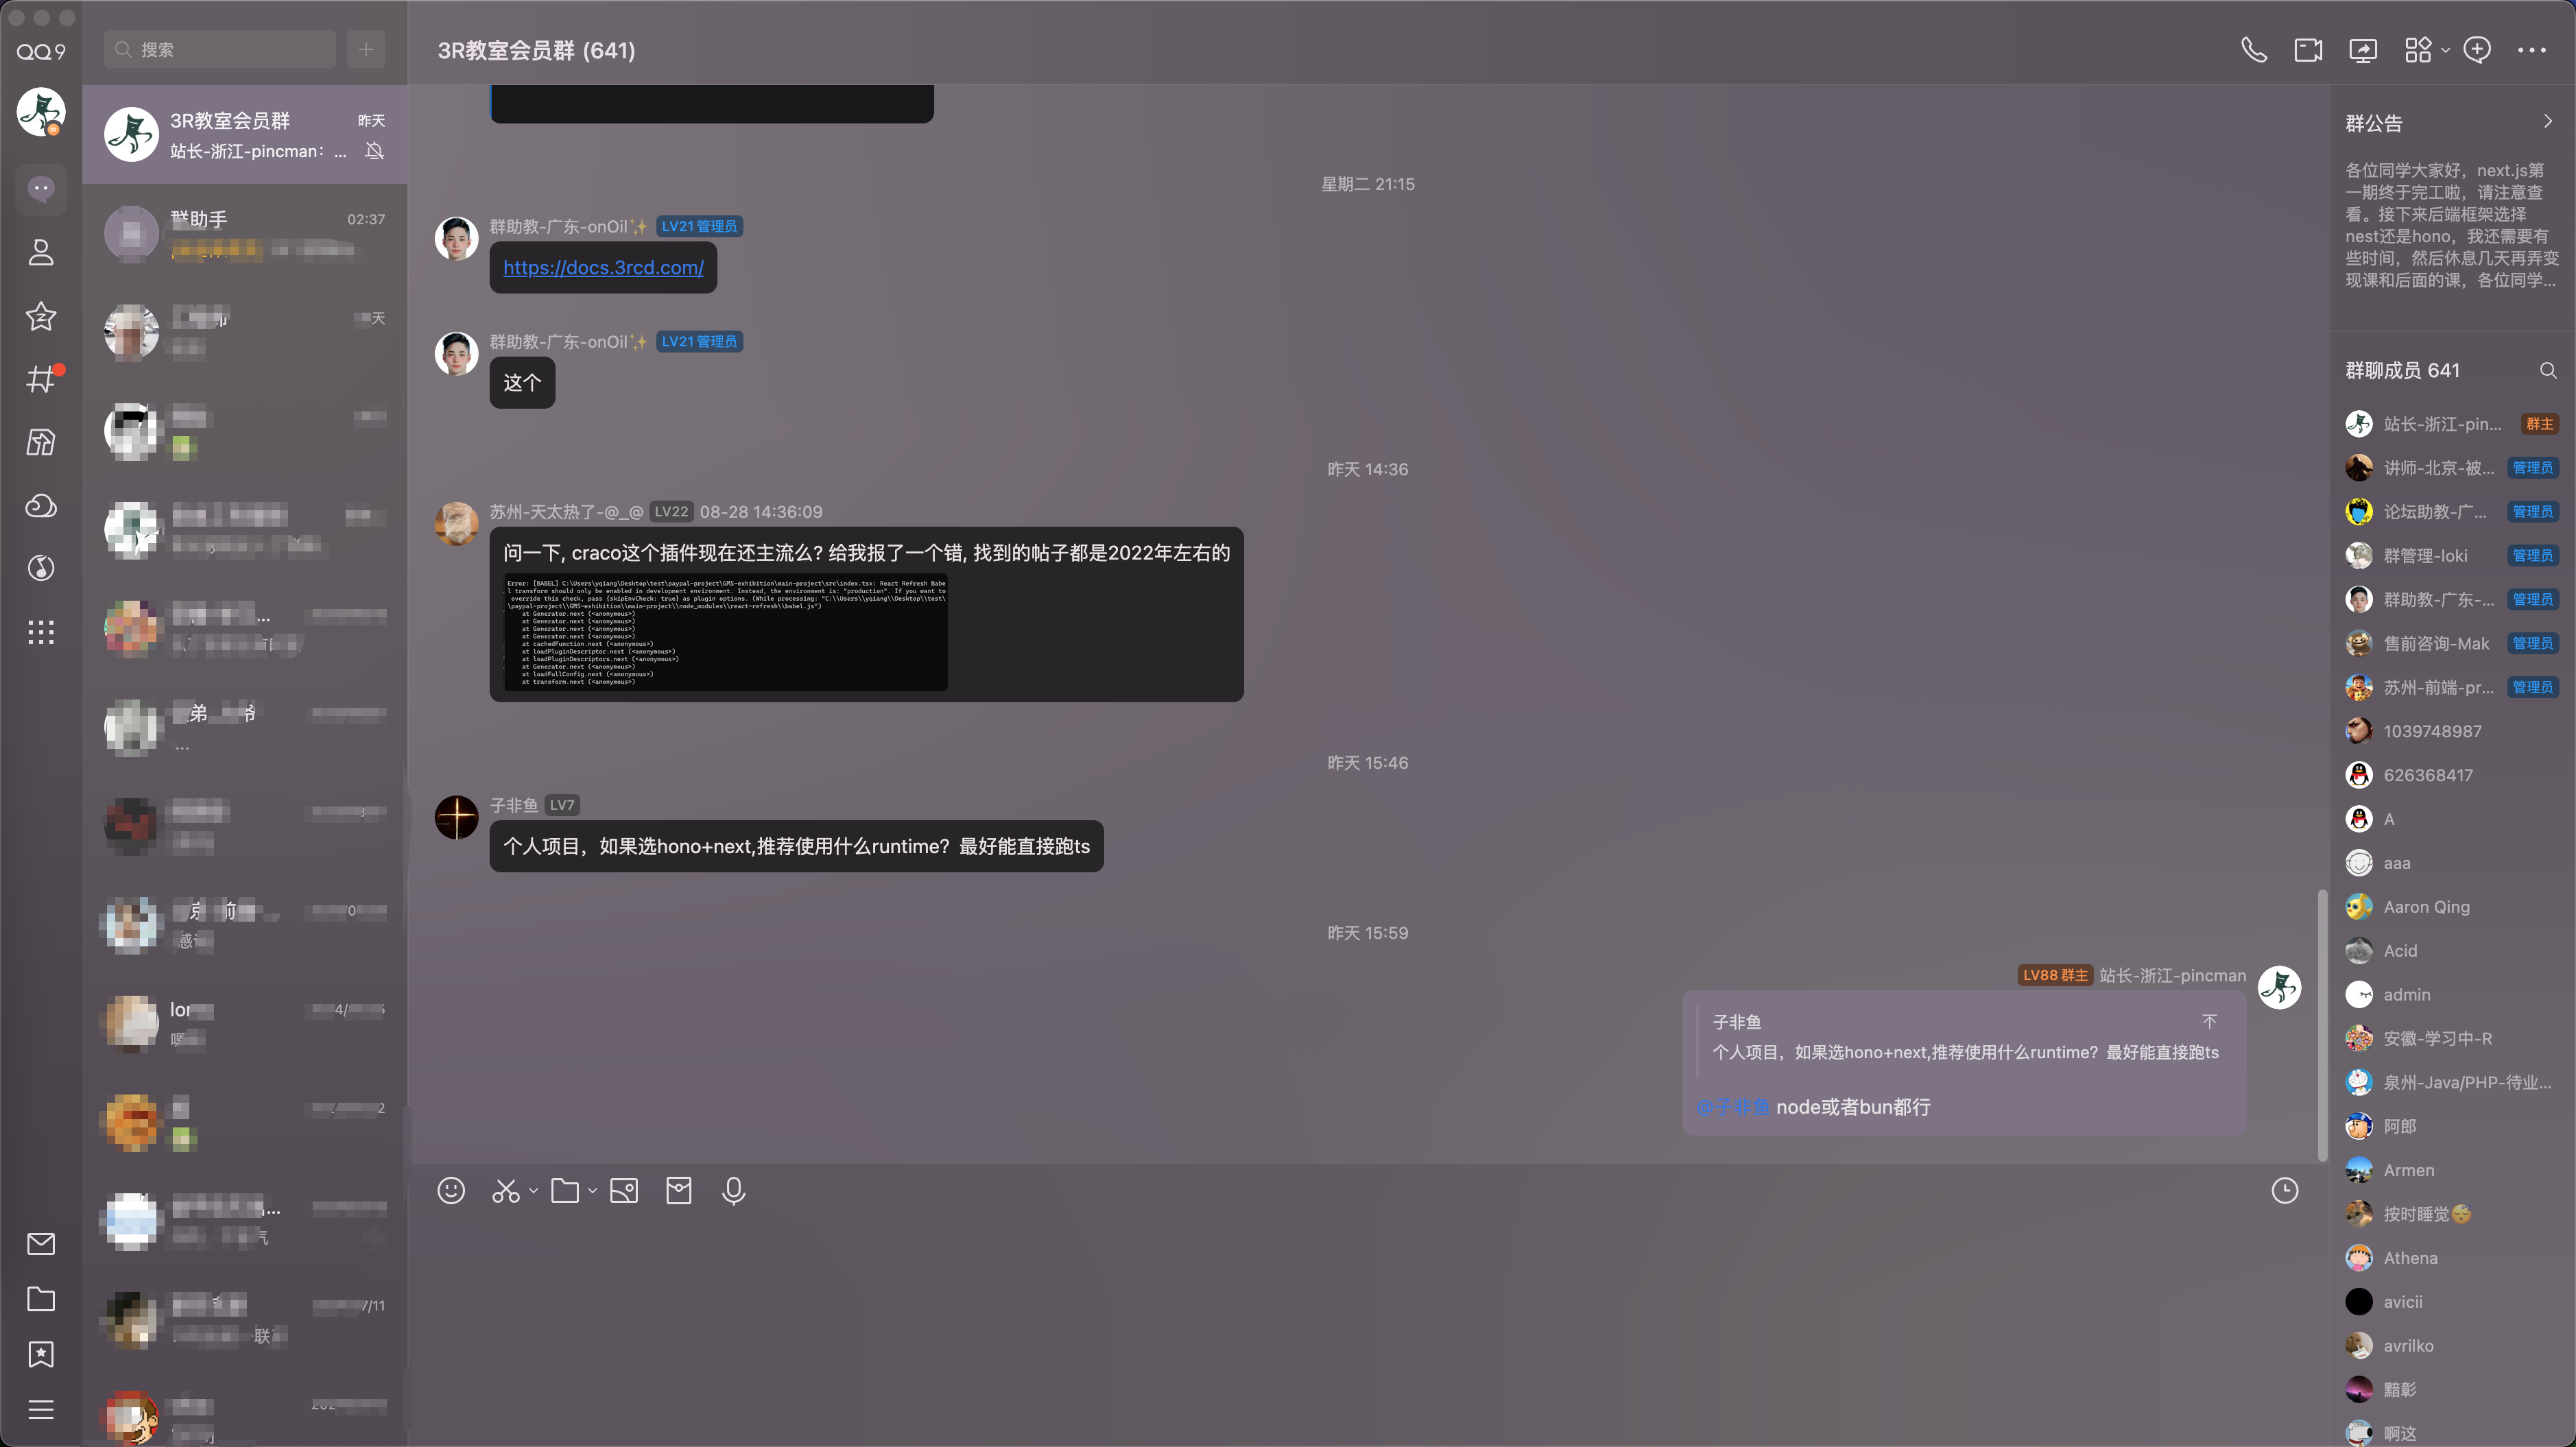
Task: Open the three-dot more options menu
Action: [2531, 50]
